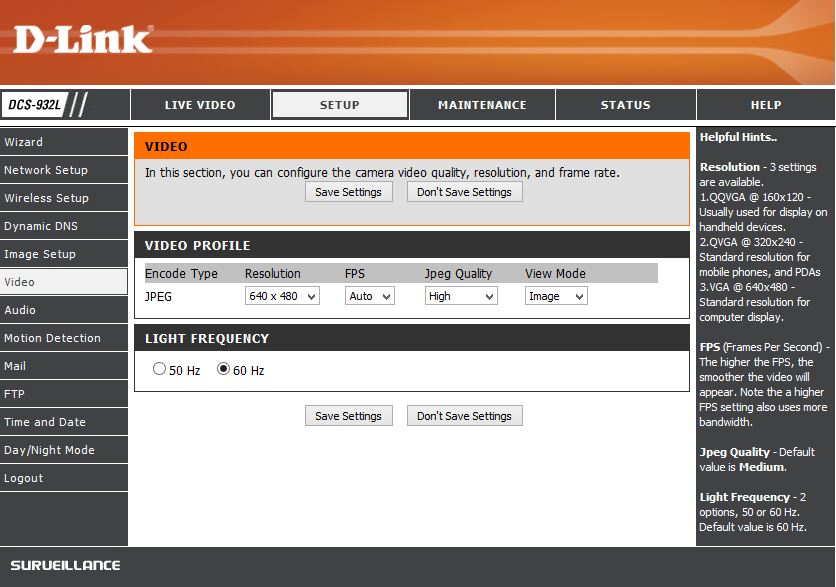Viewport: 836px width, 587px height.
Task: Click the upper Save Settings button
Action: click(348, 191)
